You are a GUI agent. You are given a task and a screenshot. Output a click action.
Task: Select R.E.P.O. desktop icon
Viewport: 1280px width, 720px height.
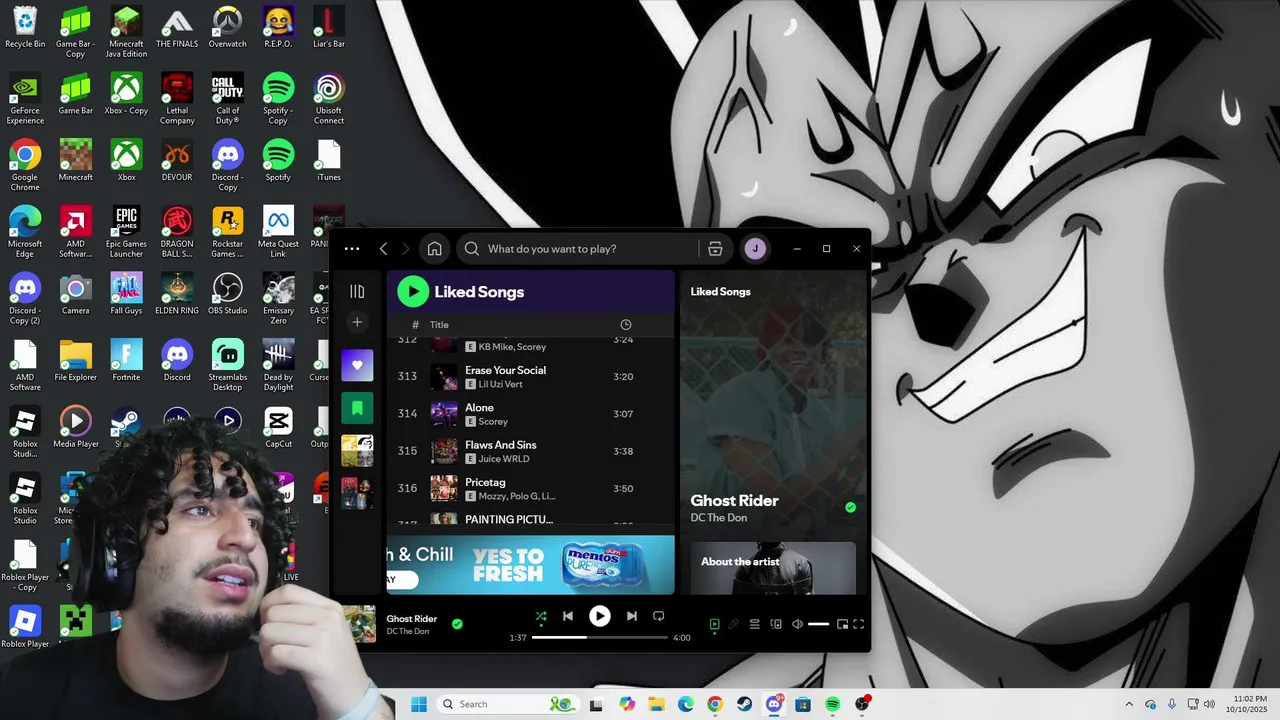pyautogui.click(x=278, y=27)
